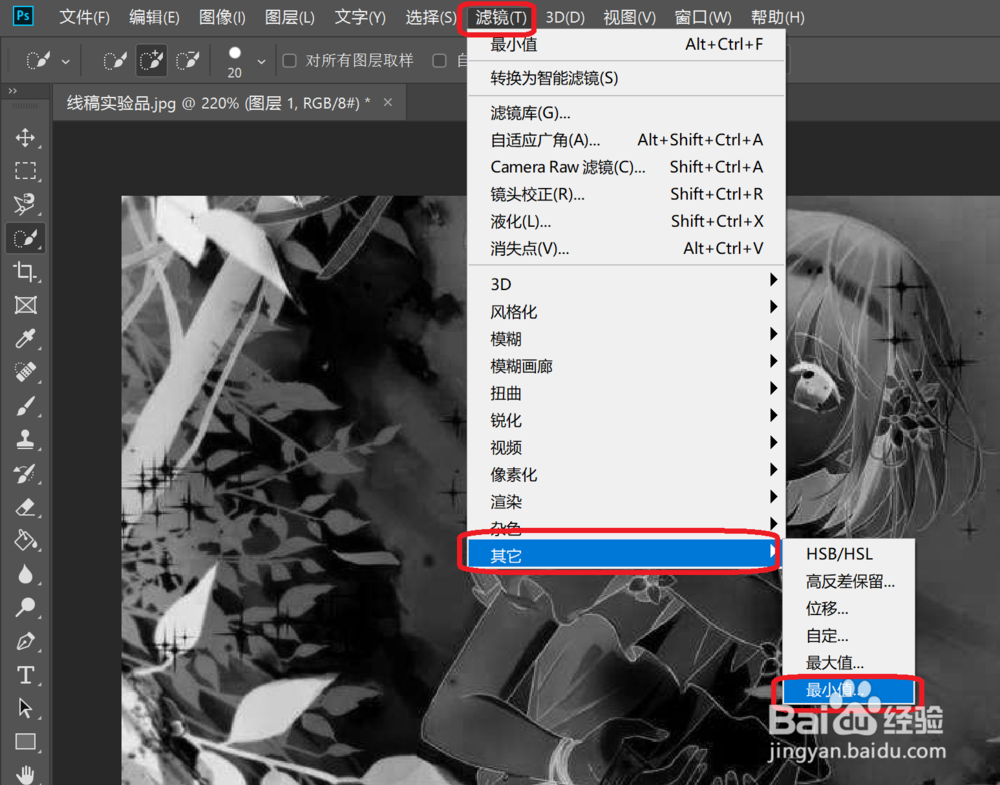Viewport: 1000px width, 785px height.
Task: Select the Clone Stamp tool
Action: 26,439
